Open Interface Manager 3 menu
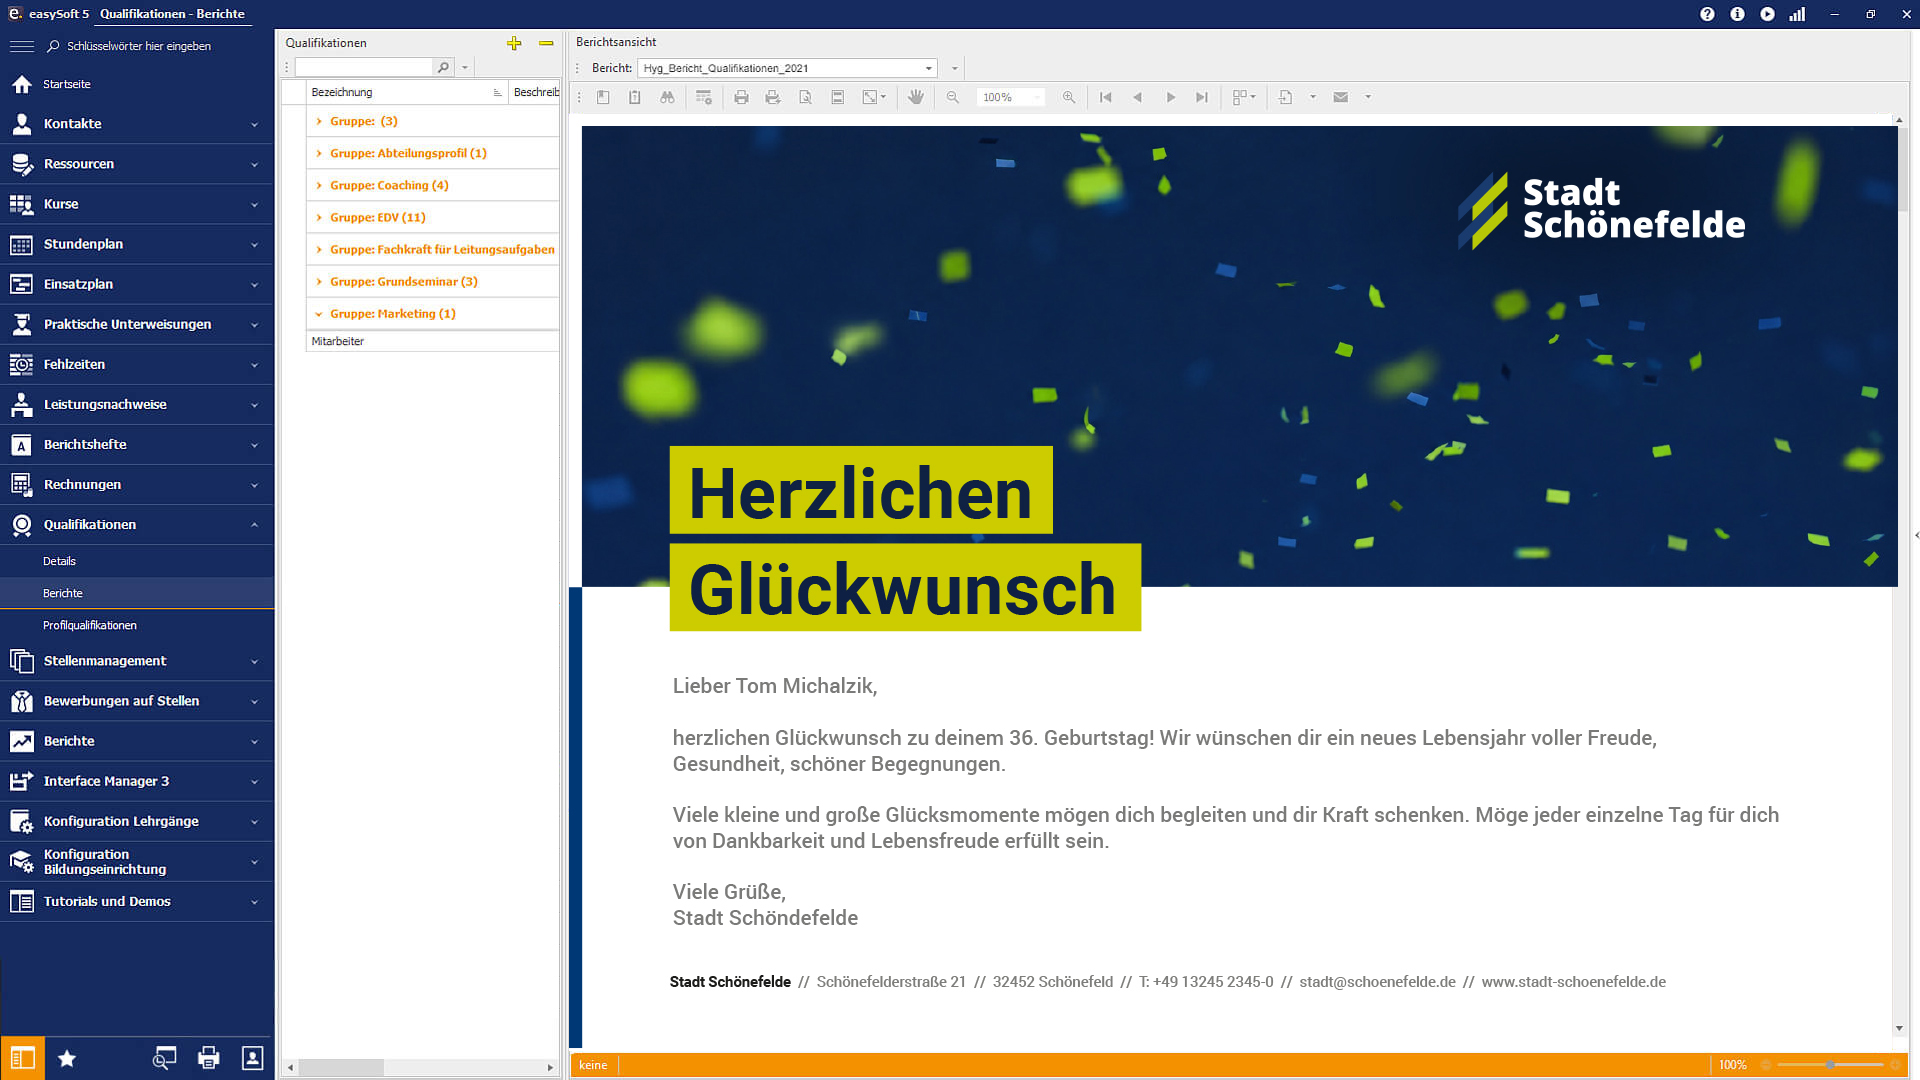 [x=137, y=781]
